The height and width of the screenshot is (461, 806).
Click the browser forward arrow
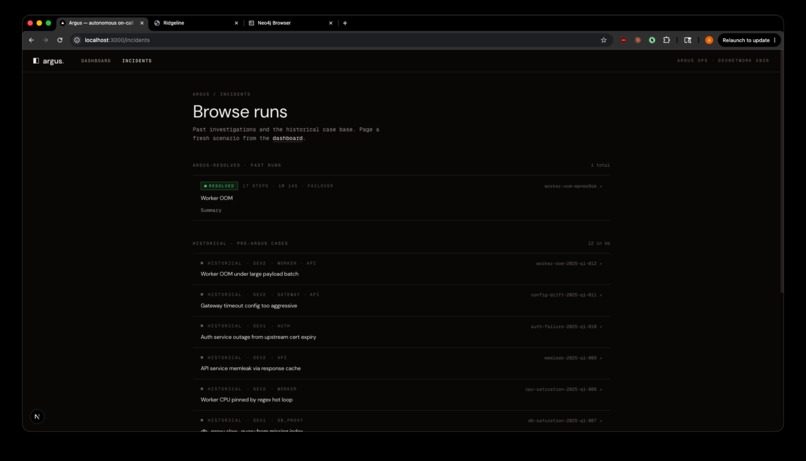click(46, 40)
